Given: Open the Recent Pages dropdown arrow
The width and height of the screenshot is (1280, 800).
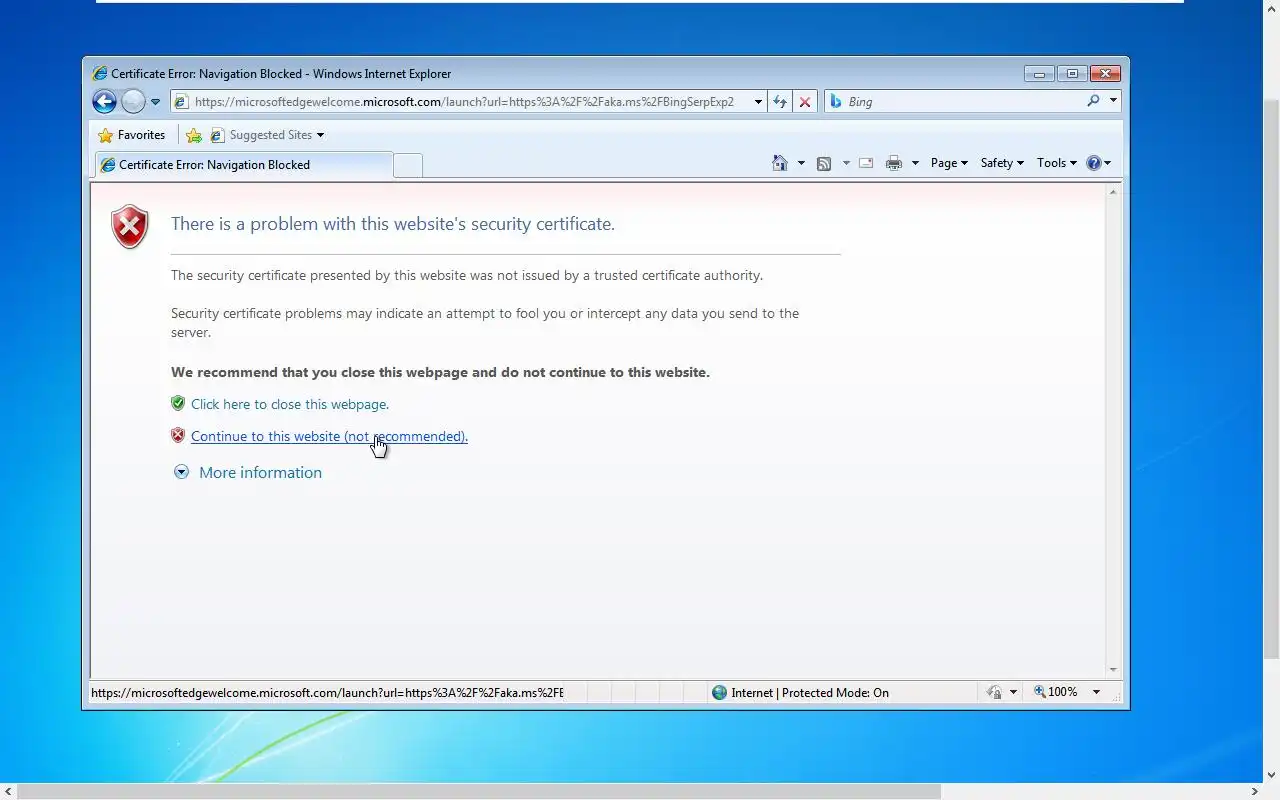Looking at the screenshot, I should (155, 102).
